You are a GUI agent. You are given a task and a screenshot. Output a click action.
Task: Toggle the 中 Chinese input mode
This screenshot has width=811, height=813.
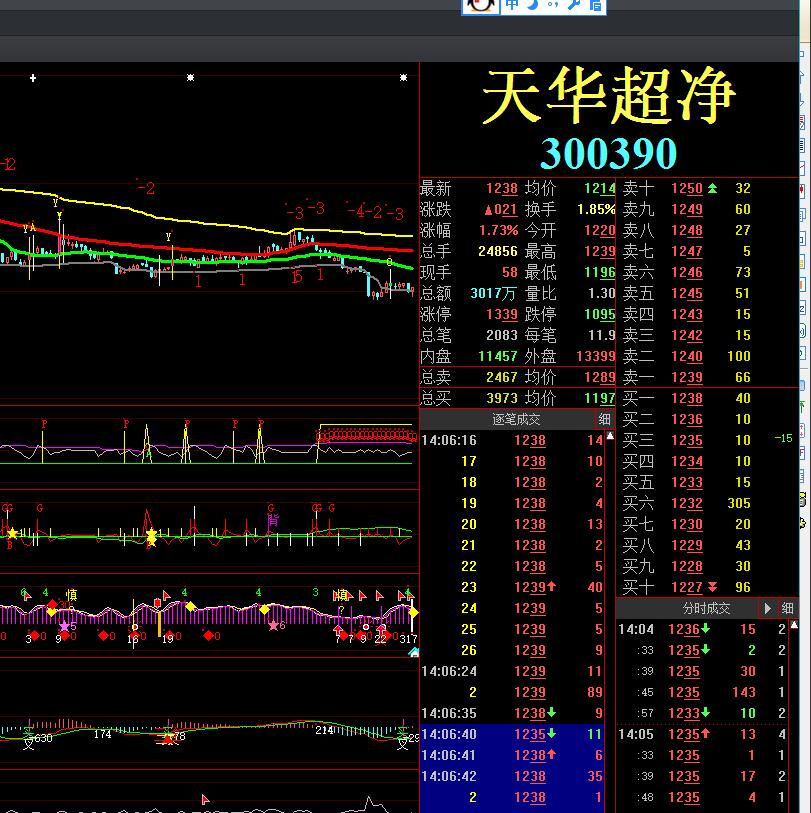click(x=511, y=5)
